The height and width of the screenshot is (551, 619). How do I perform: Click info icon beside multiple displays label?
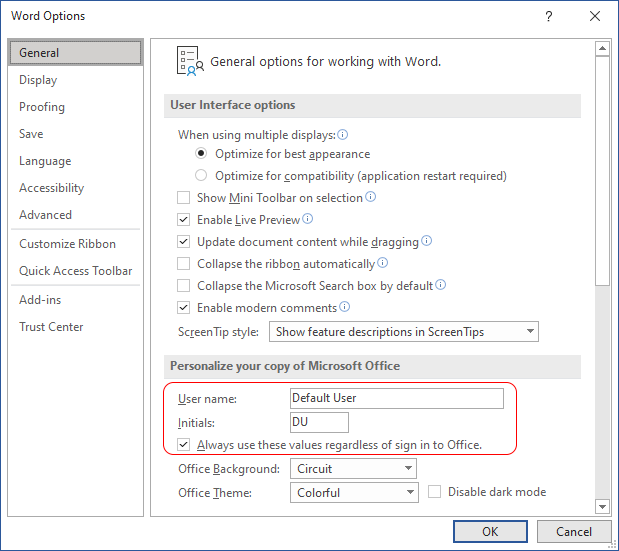pos(343,135)
